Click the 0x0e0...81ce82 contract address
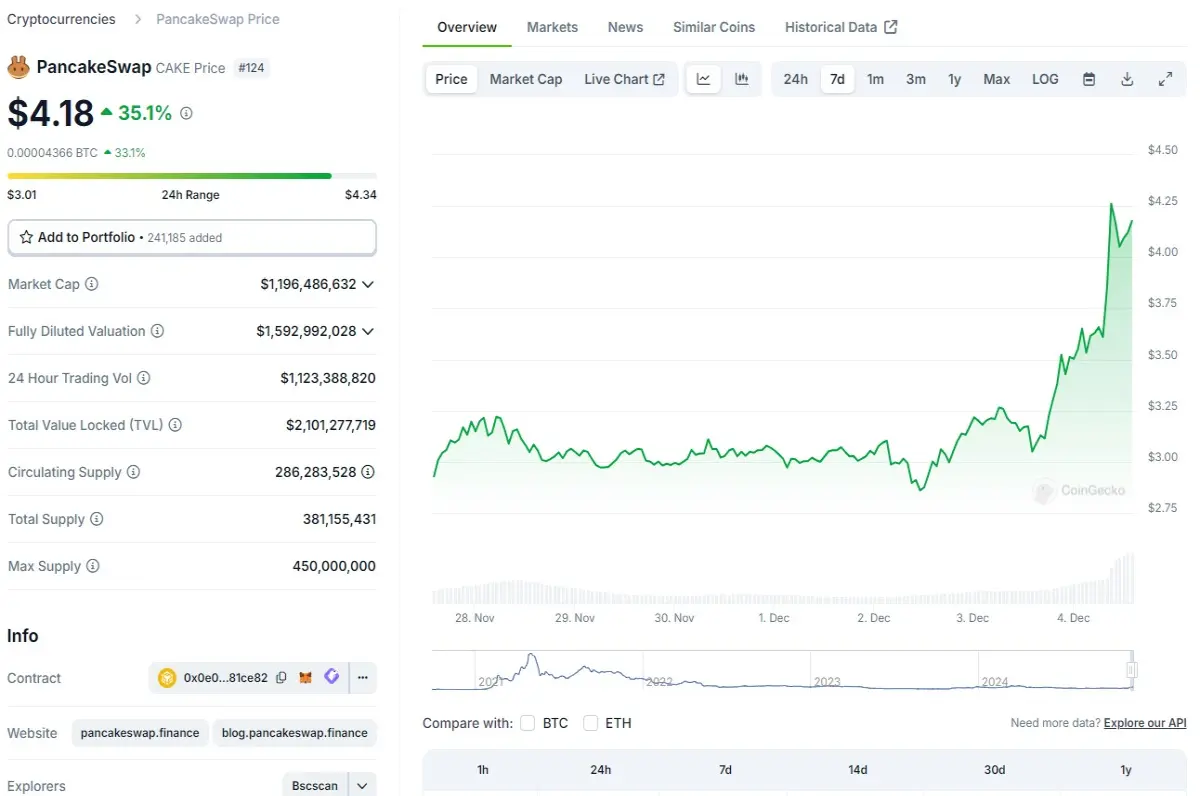 coord(226,677)
